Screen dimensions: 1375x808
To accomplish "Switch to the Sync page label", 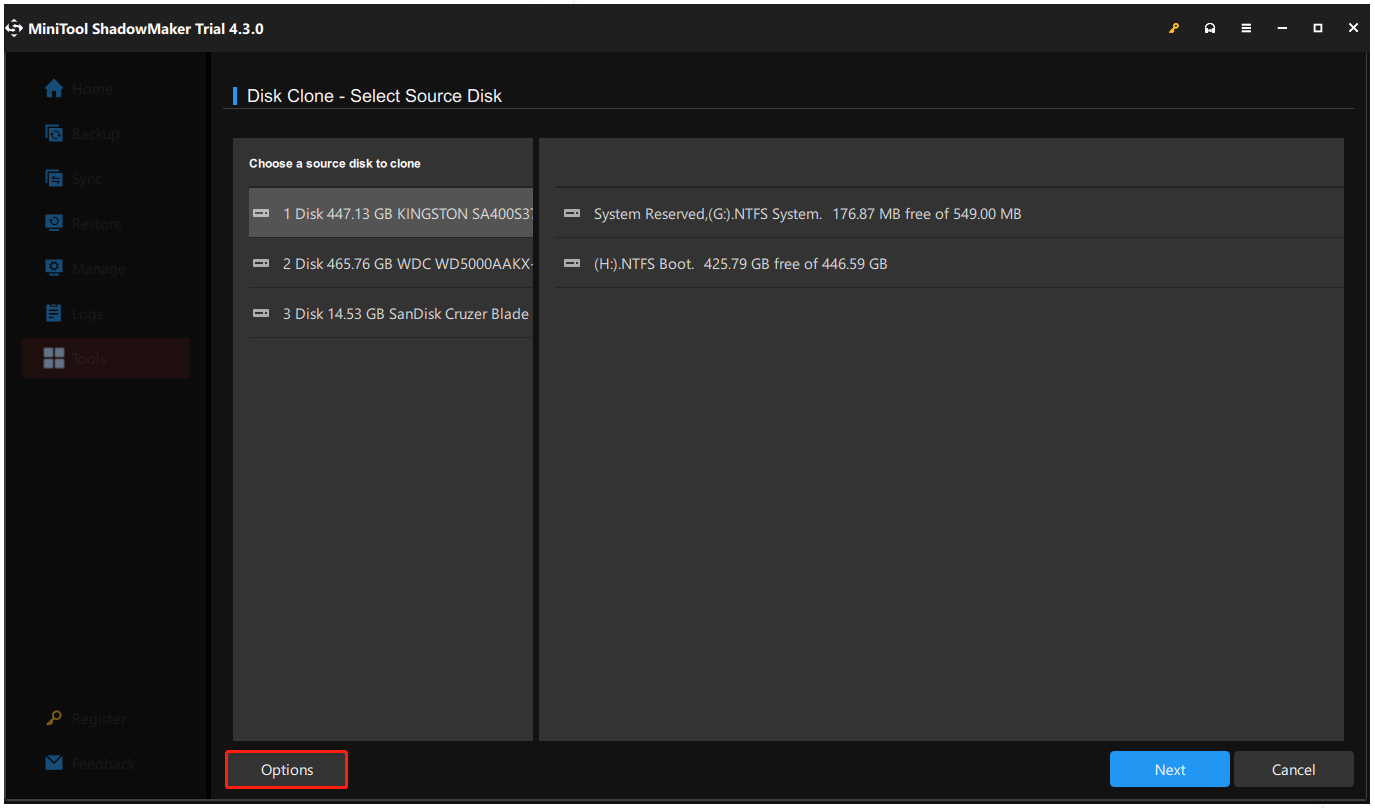I will click(87, 179).
